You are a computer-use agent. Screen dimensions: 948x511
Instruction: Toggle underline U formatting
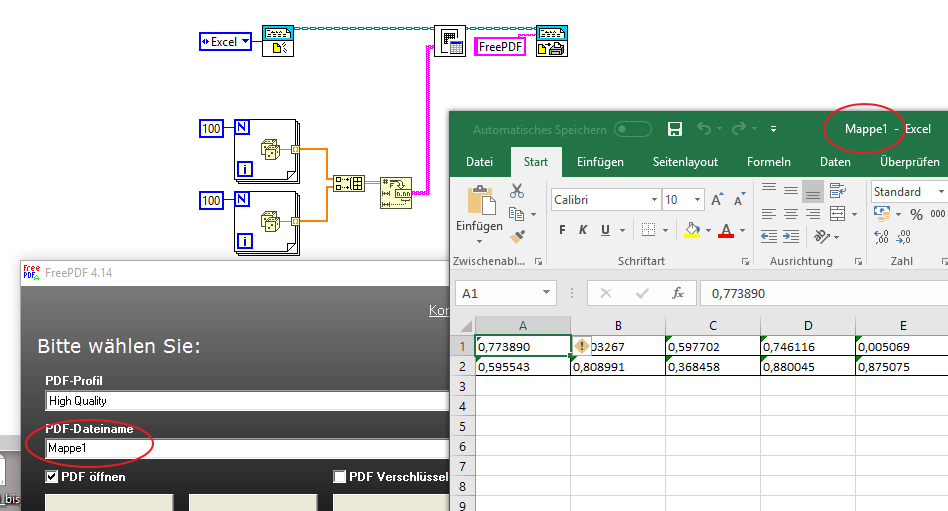605,230
